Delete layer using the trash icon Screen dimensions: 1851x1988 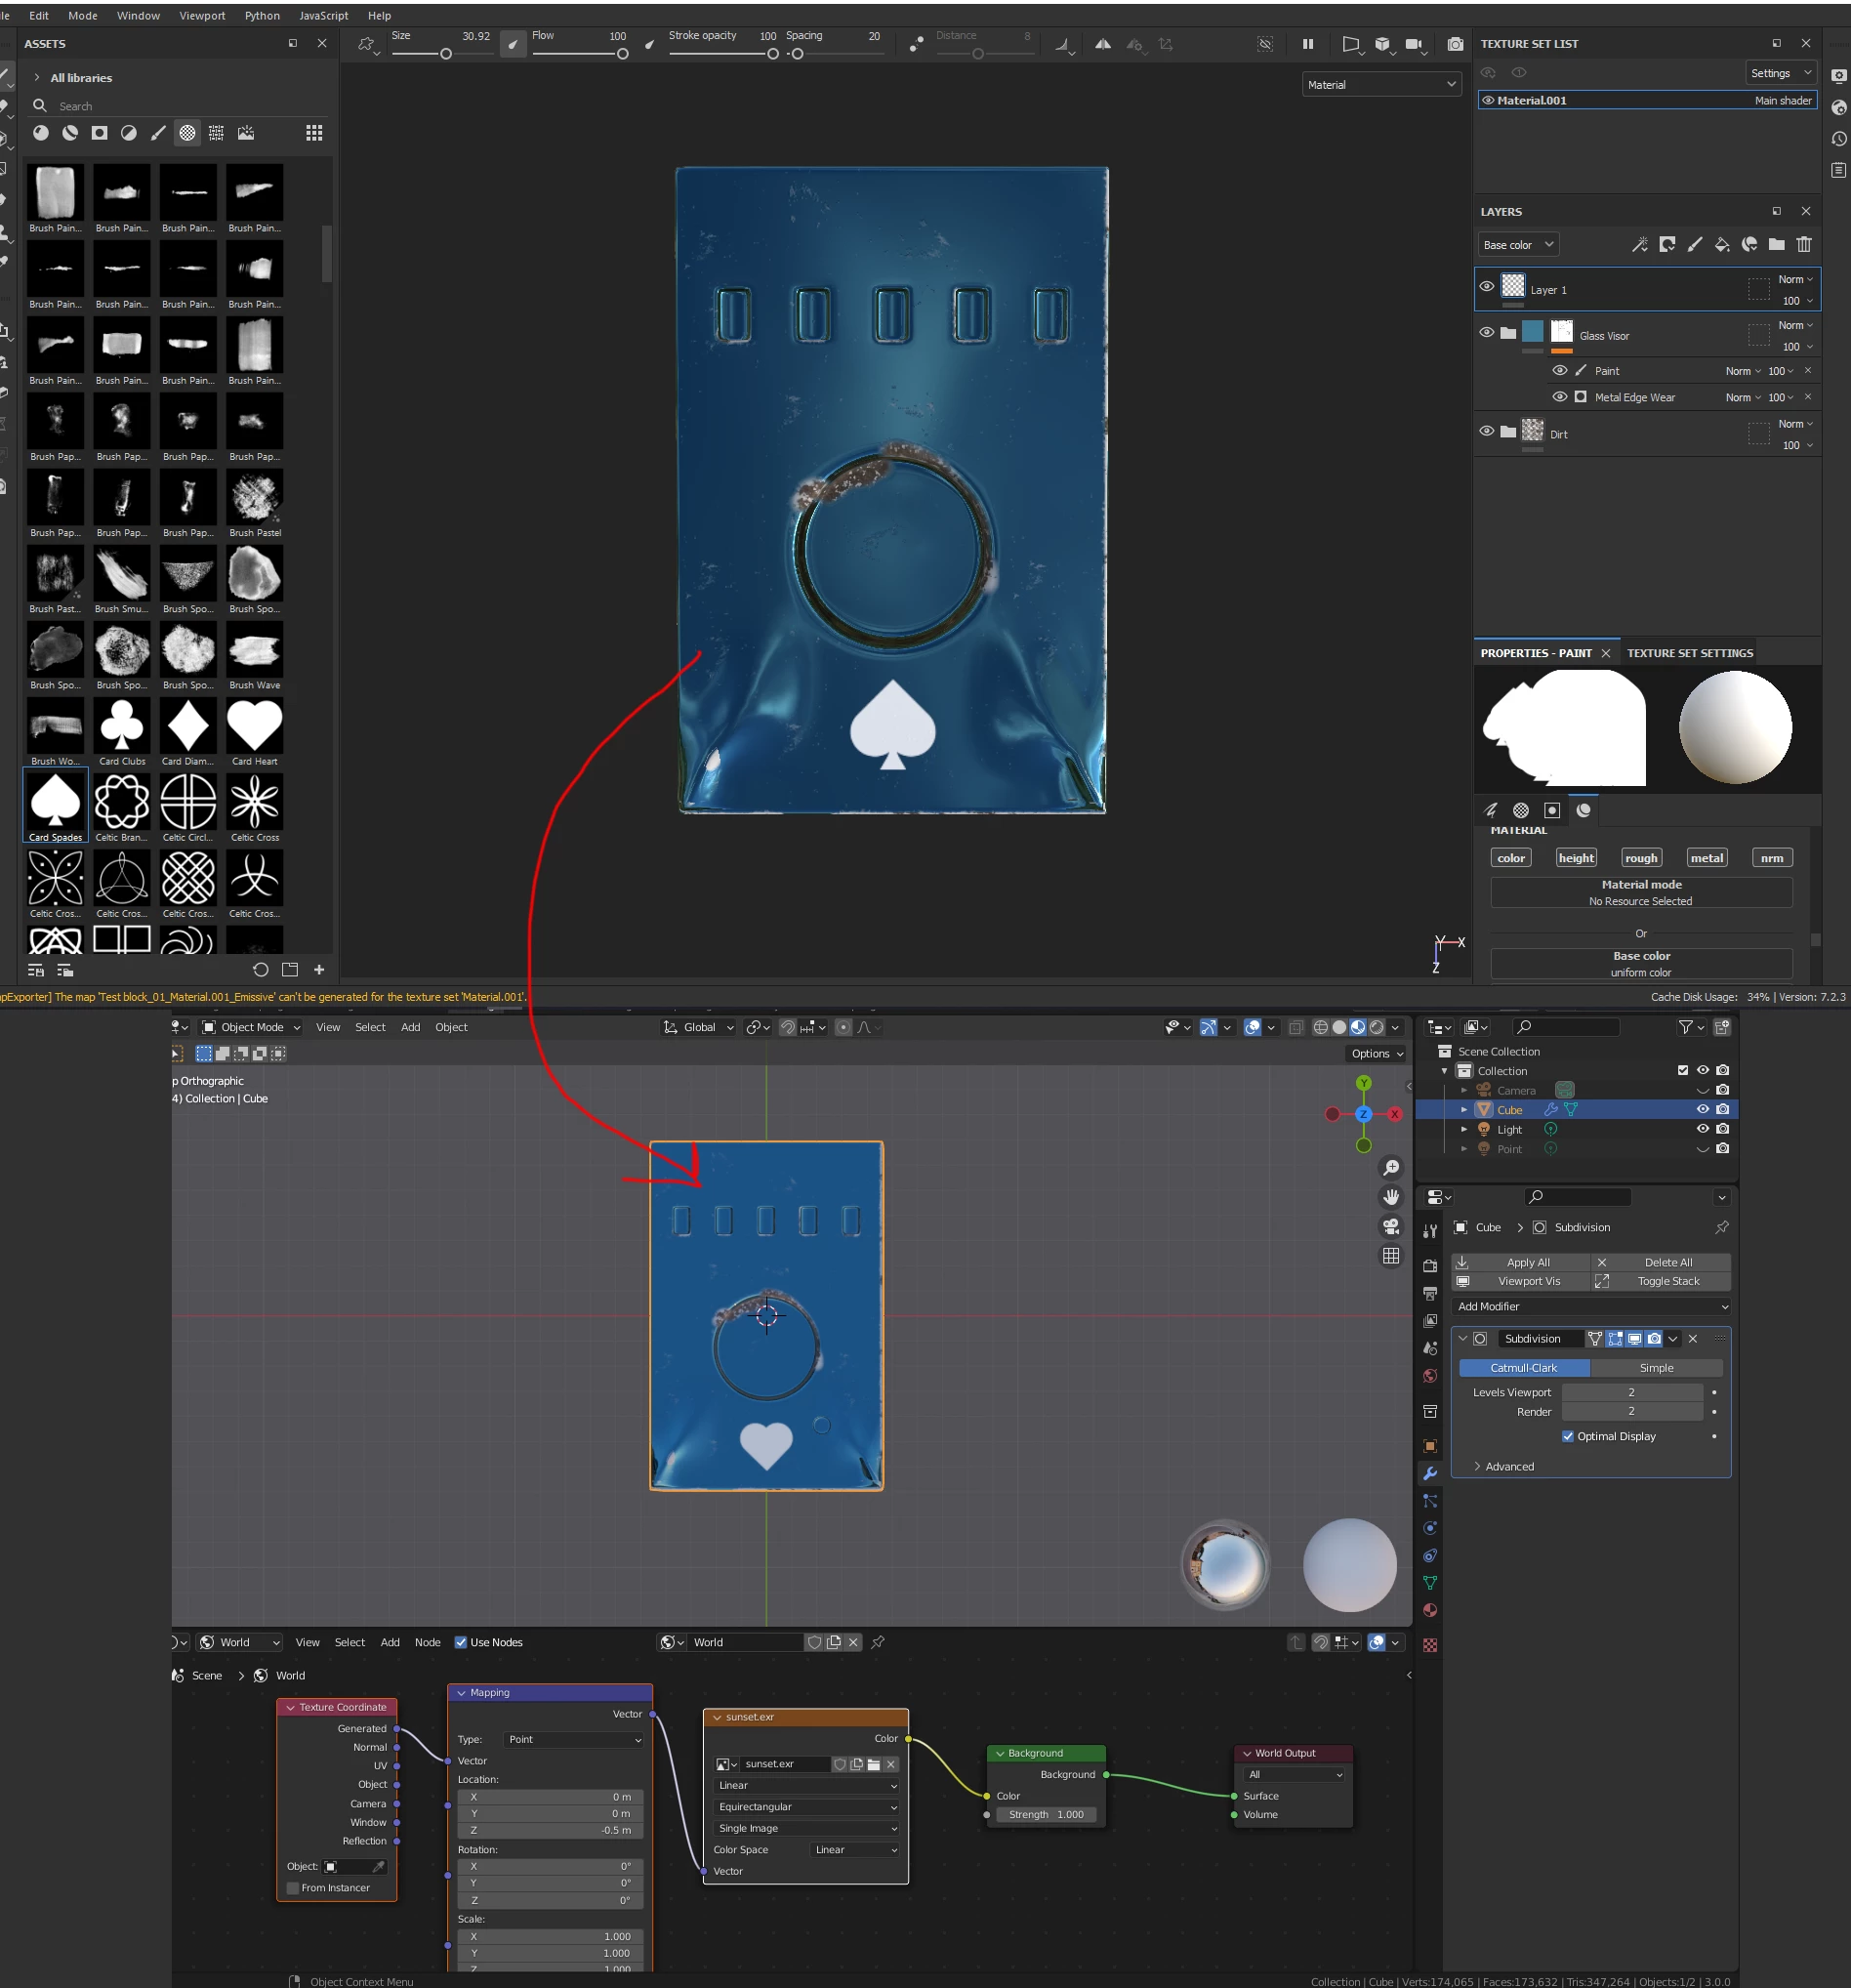pyautogui.click(x=1804, y=244)
